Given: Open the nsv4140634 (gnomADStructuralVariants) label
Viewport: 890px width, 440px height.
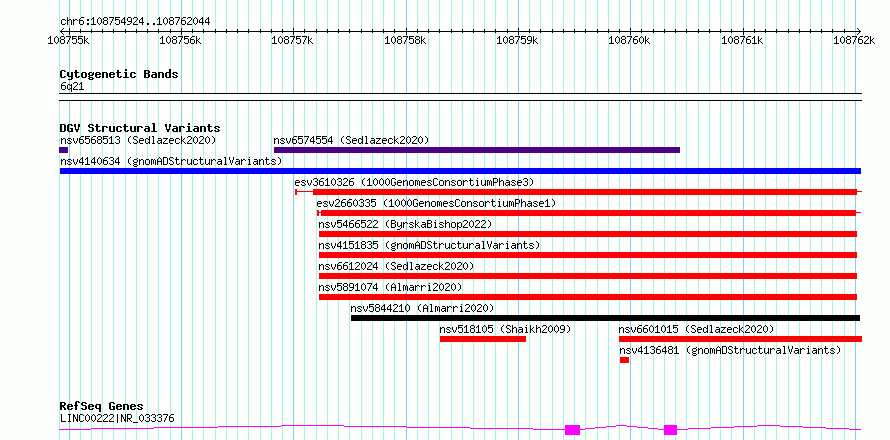Looking at the screenshot, I should coord(171,161).
